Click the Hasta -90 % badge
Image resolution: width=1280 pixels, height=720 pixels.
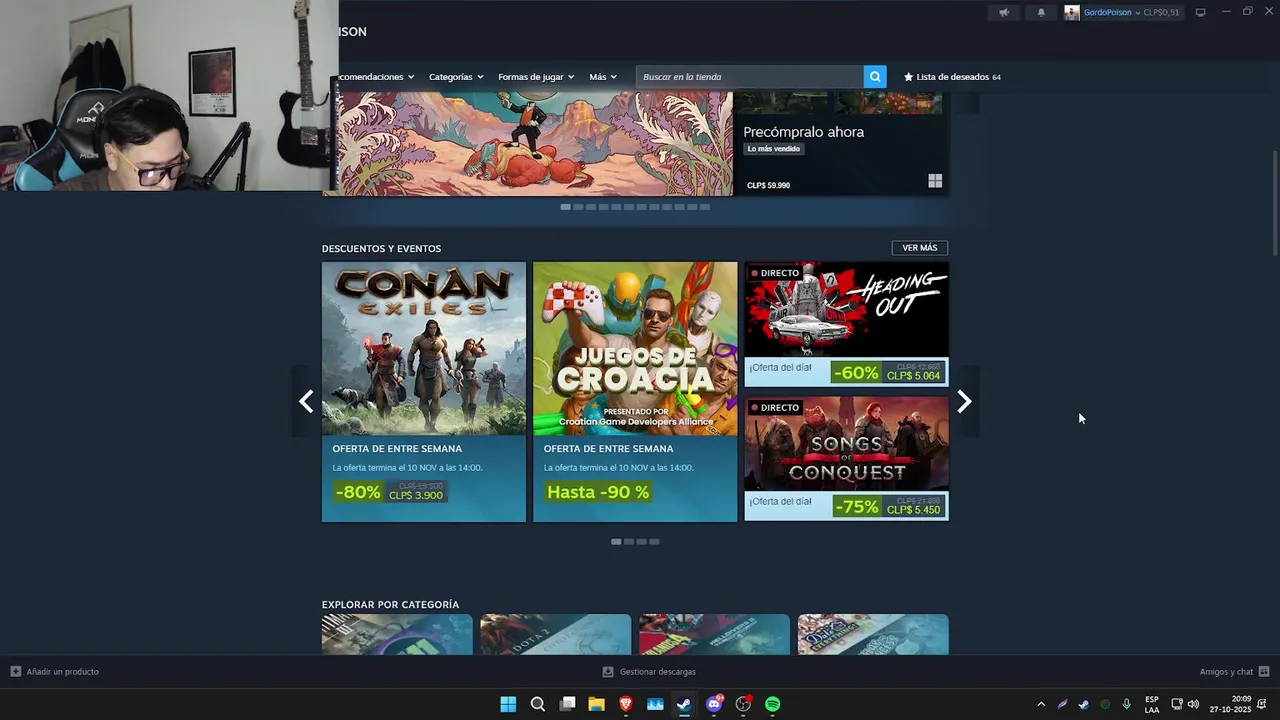point(598,492)
